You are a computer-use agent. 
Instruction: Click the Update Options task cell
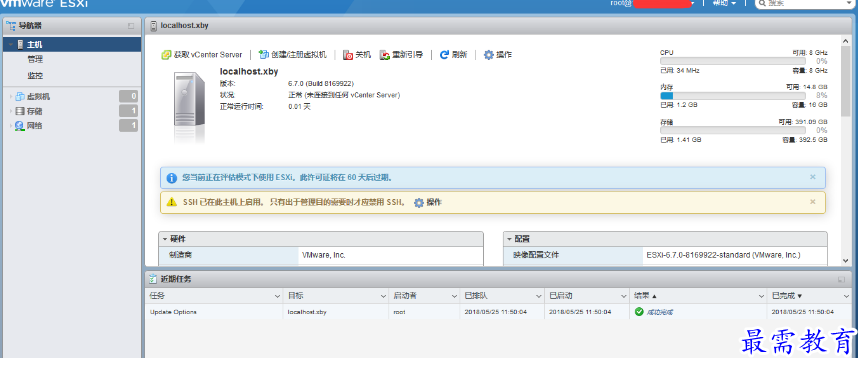click(214, 312)
